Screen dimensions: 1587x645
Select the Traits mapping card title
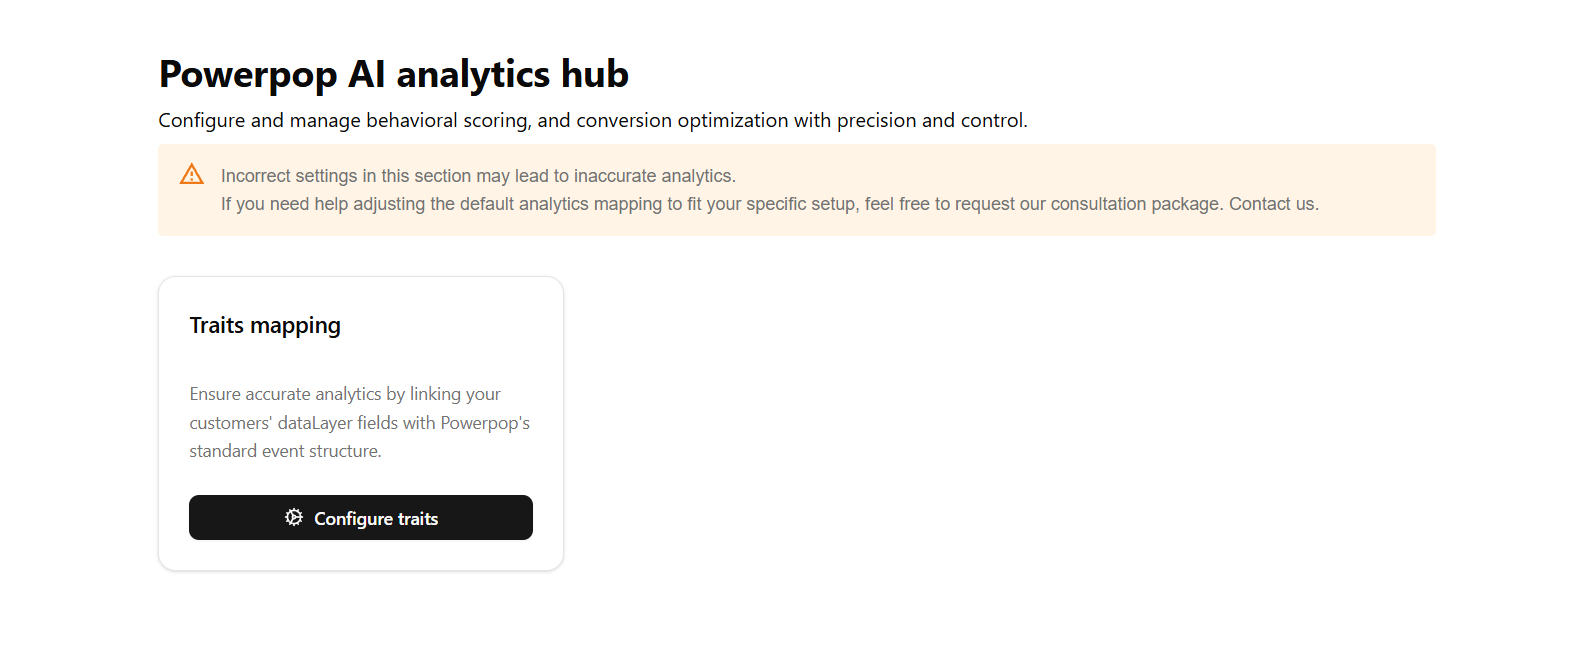click(x=265, y=326)
